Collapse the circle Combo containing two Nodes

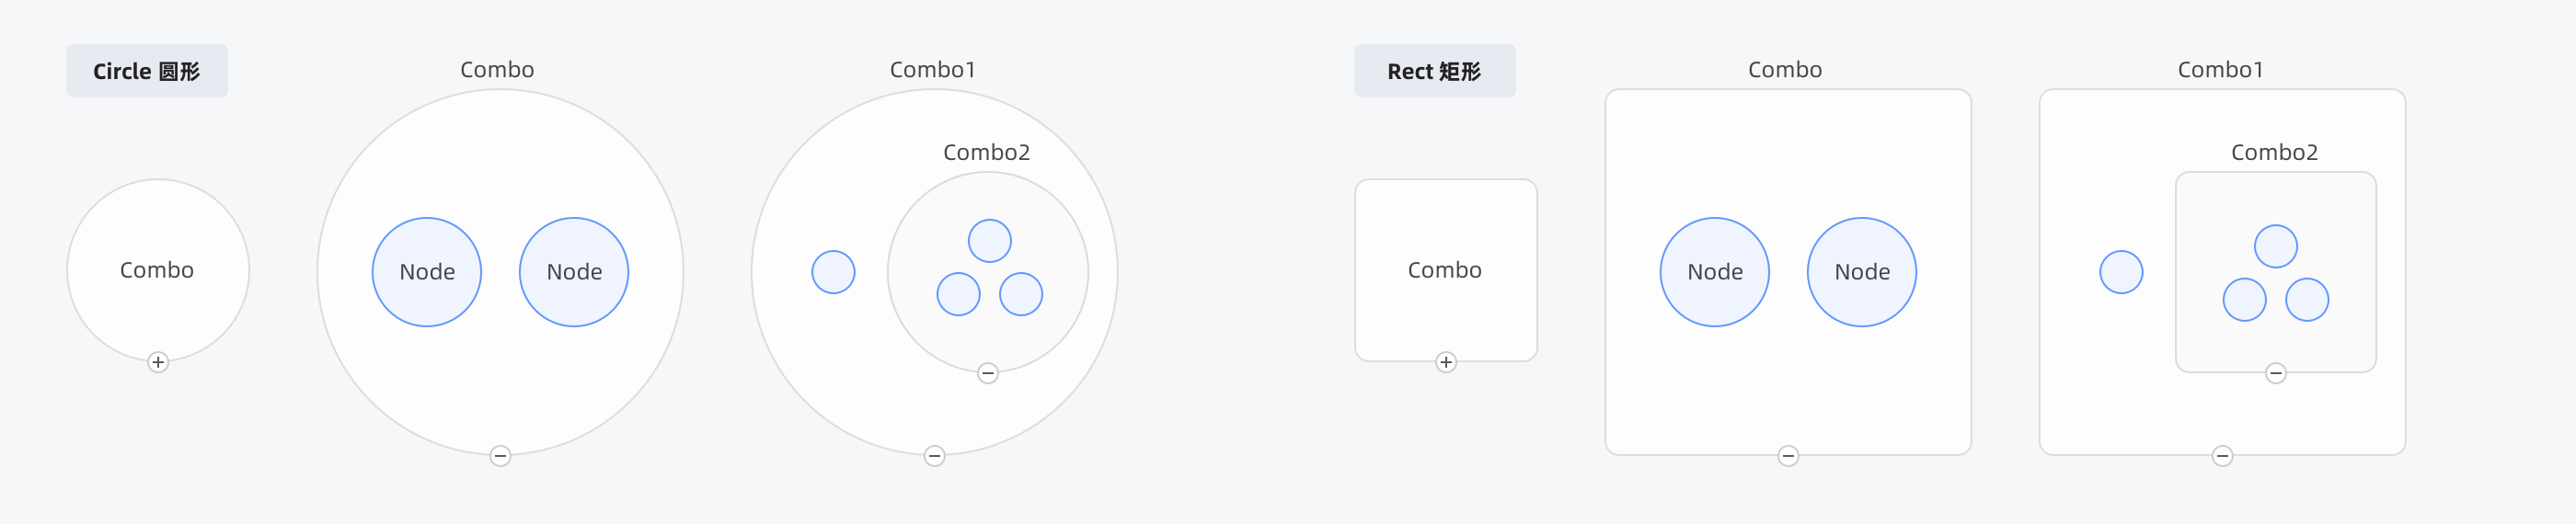point(500,456)
